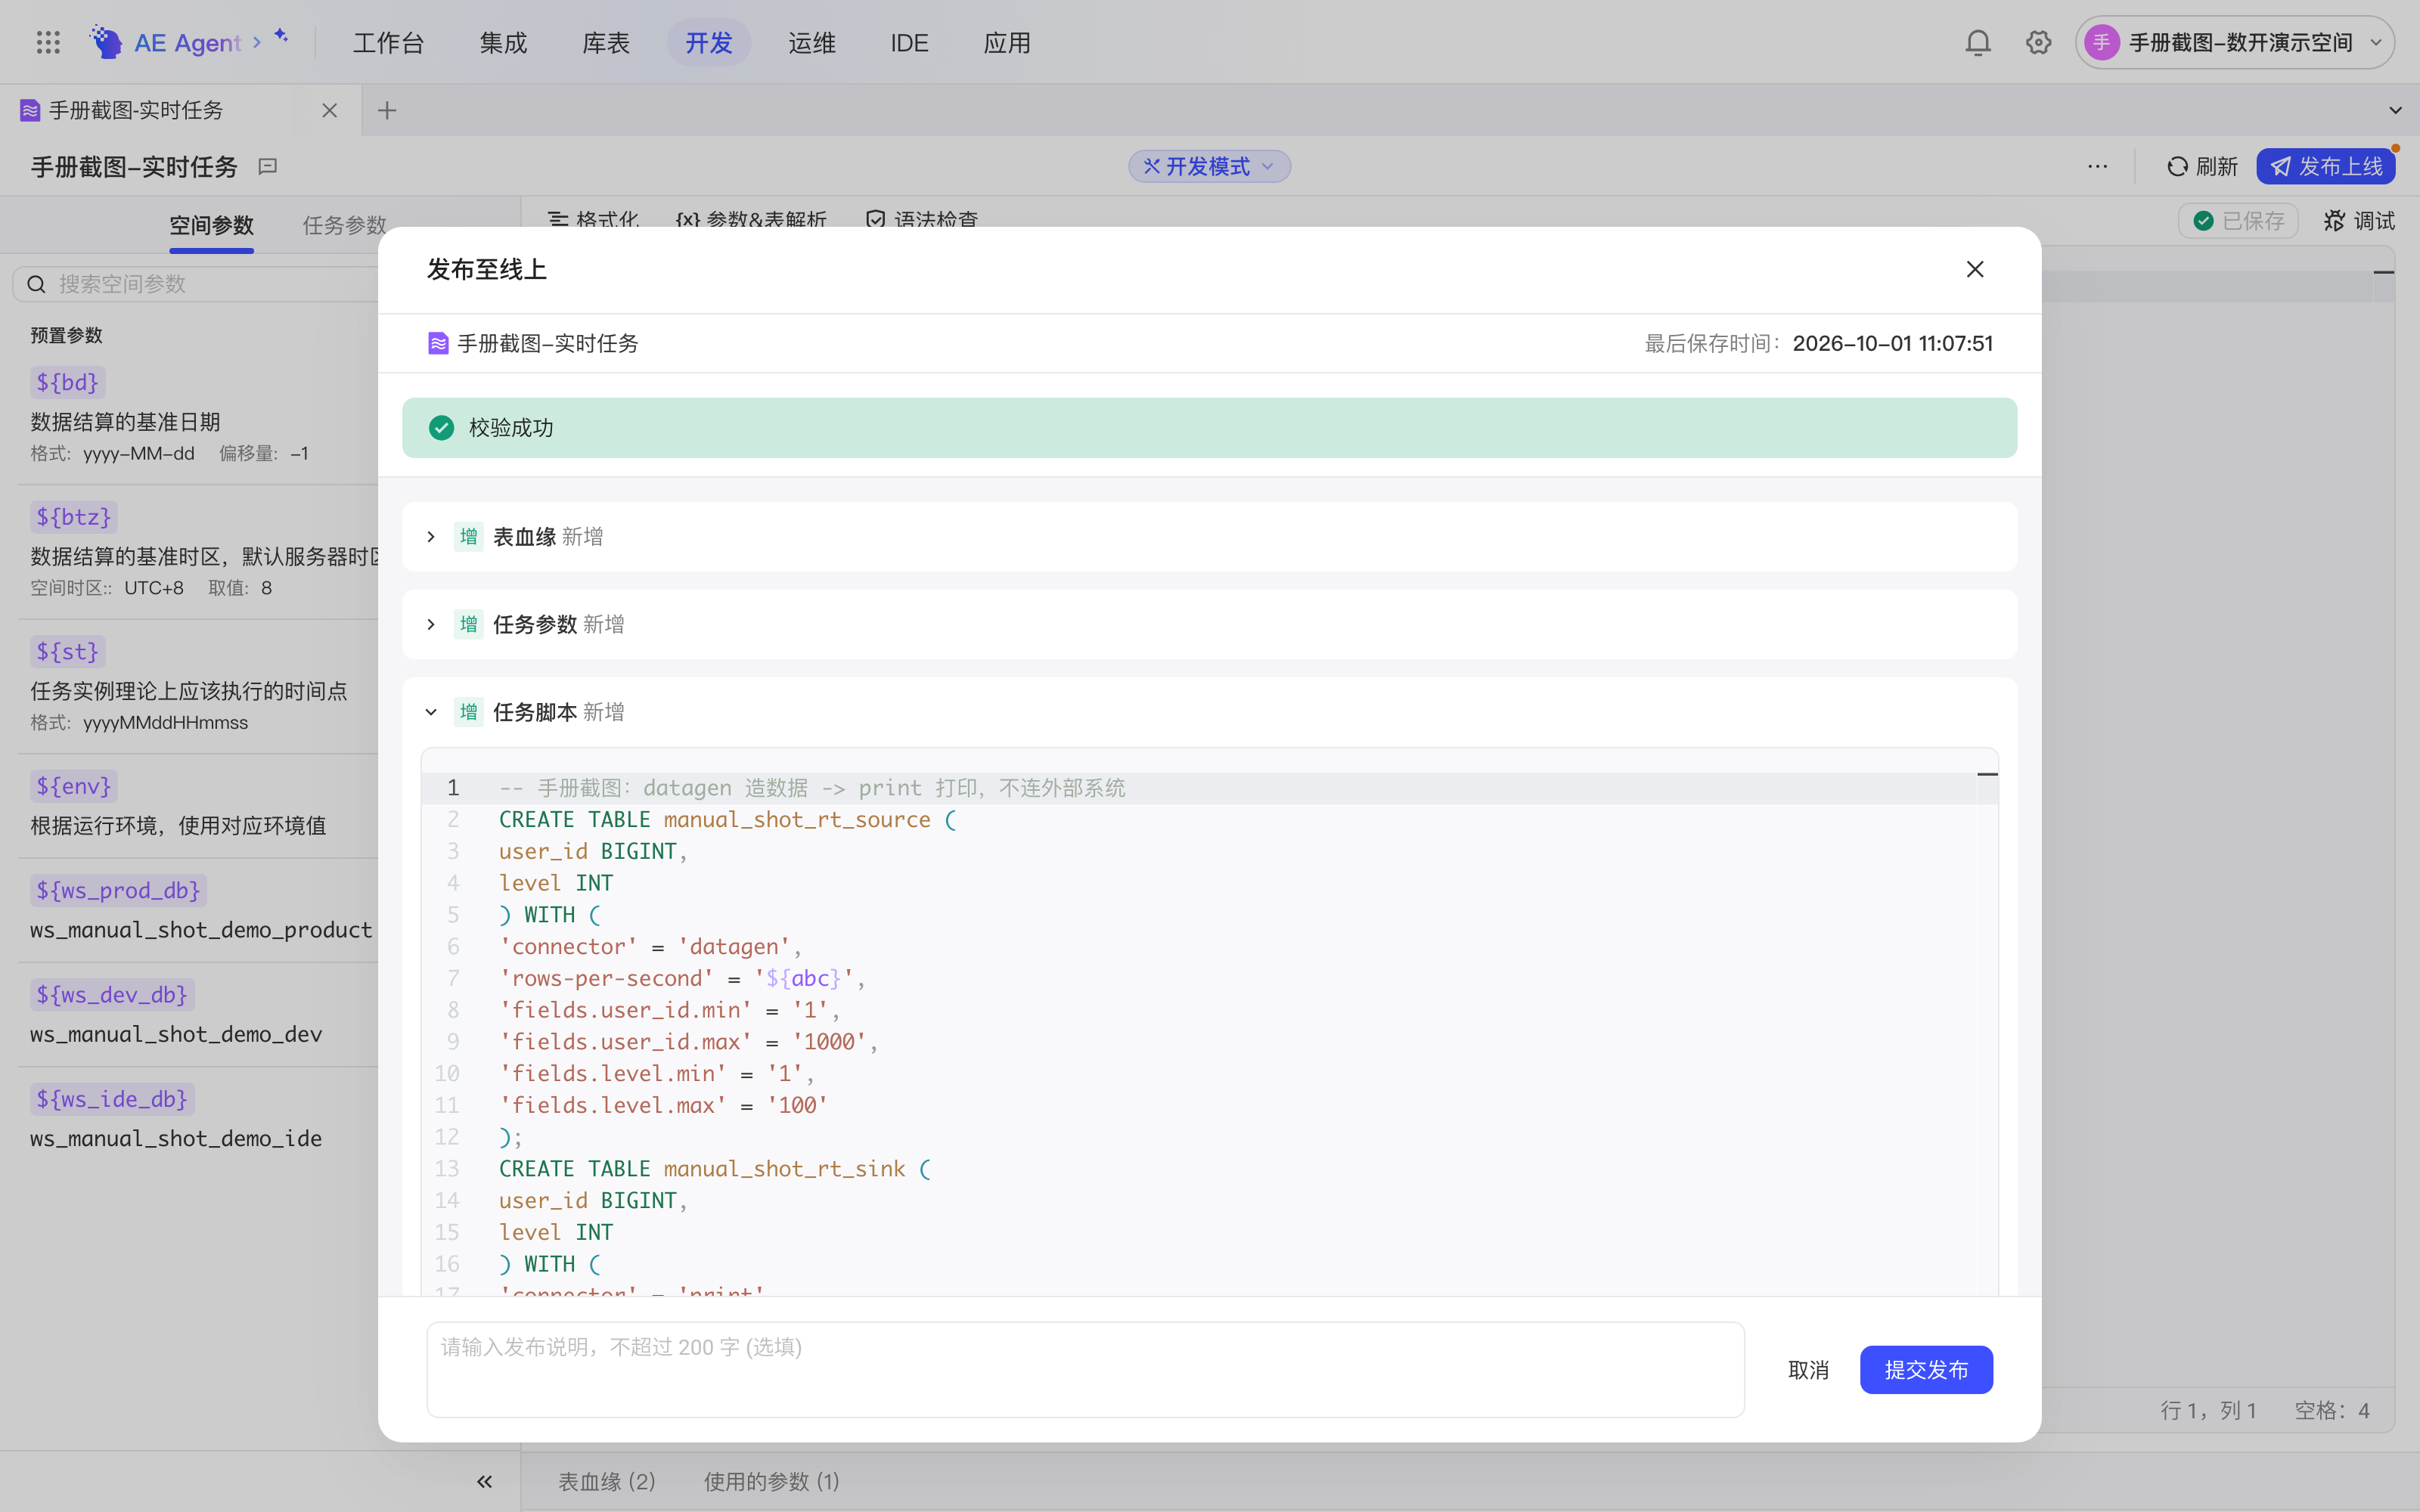Open the settings gear icon
Viewport: 2420px width, 1512px height.
2038,42
